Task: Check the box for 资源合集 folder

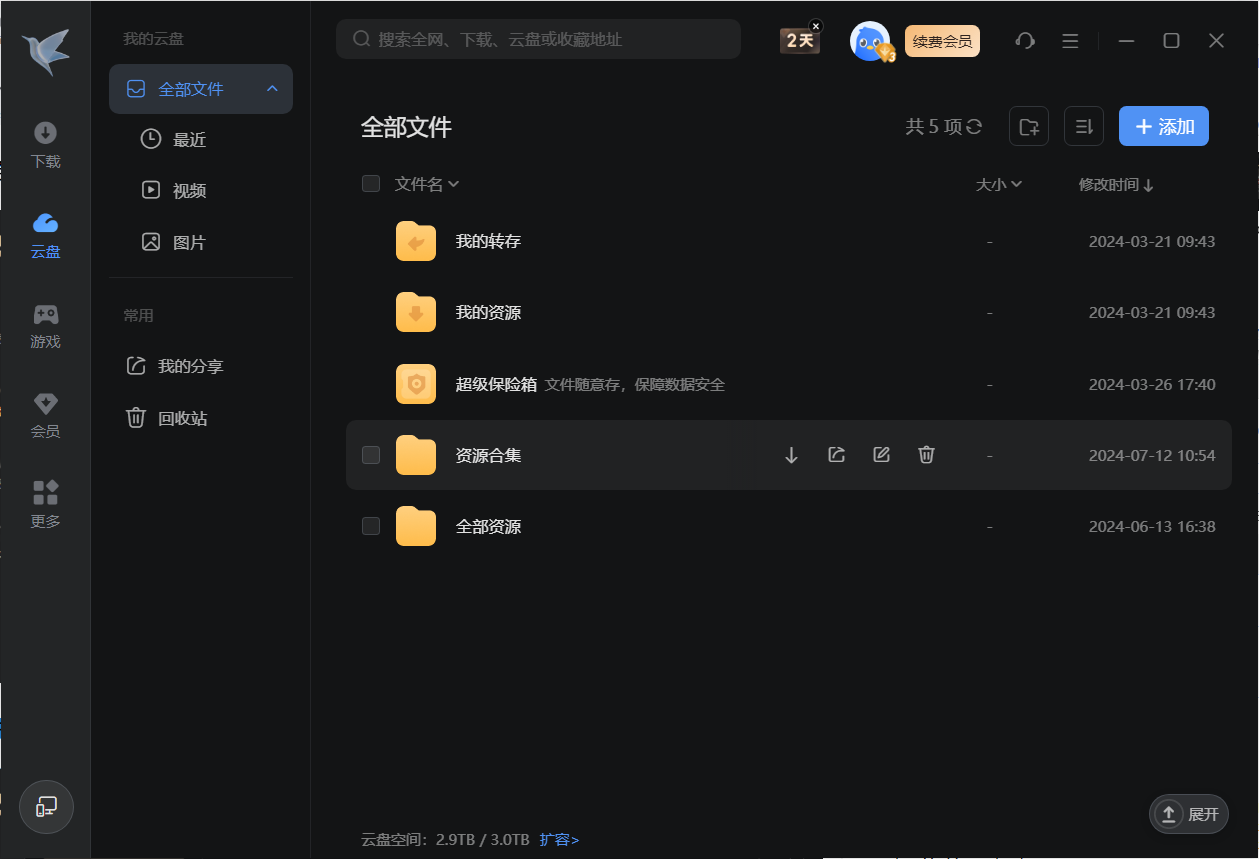Action: [371, 455]
